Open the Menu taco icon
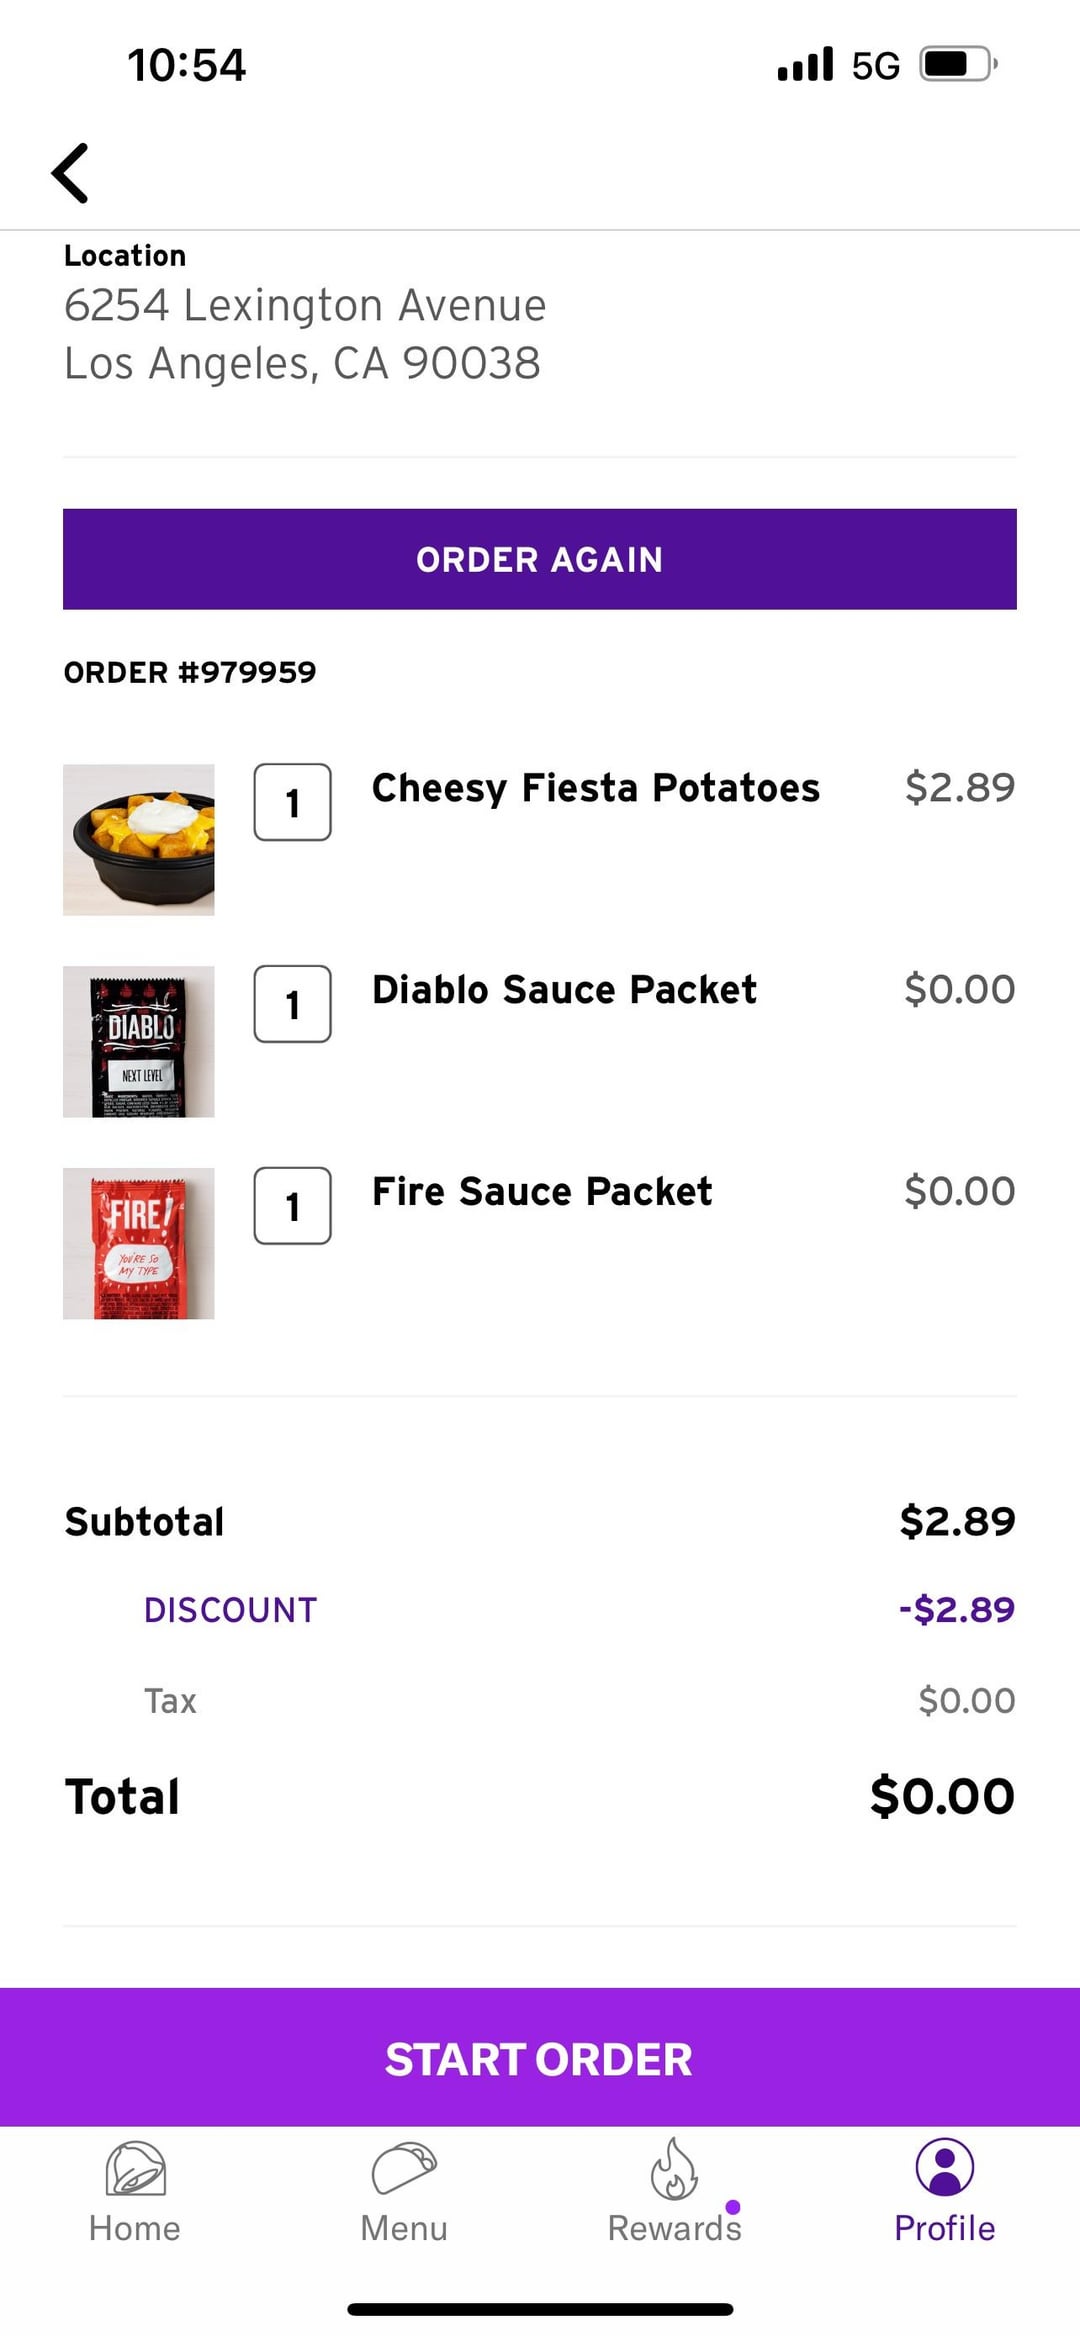Screen dimensions: 1080x2336 [x=404, y=2168]
